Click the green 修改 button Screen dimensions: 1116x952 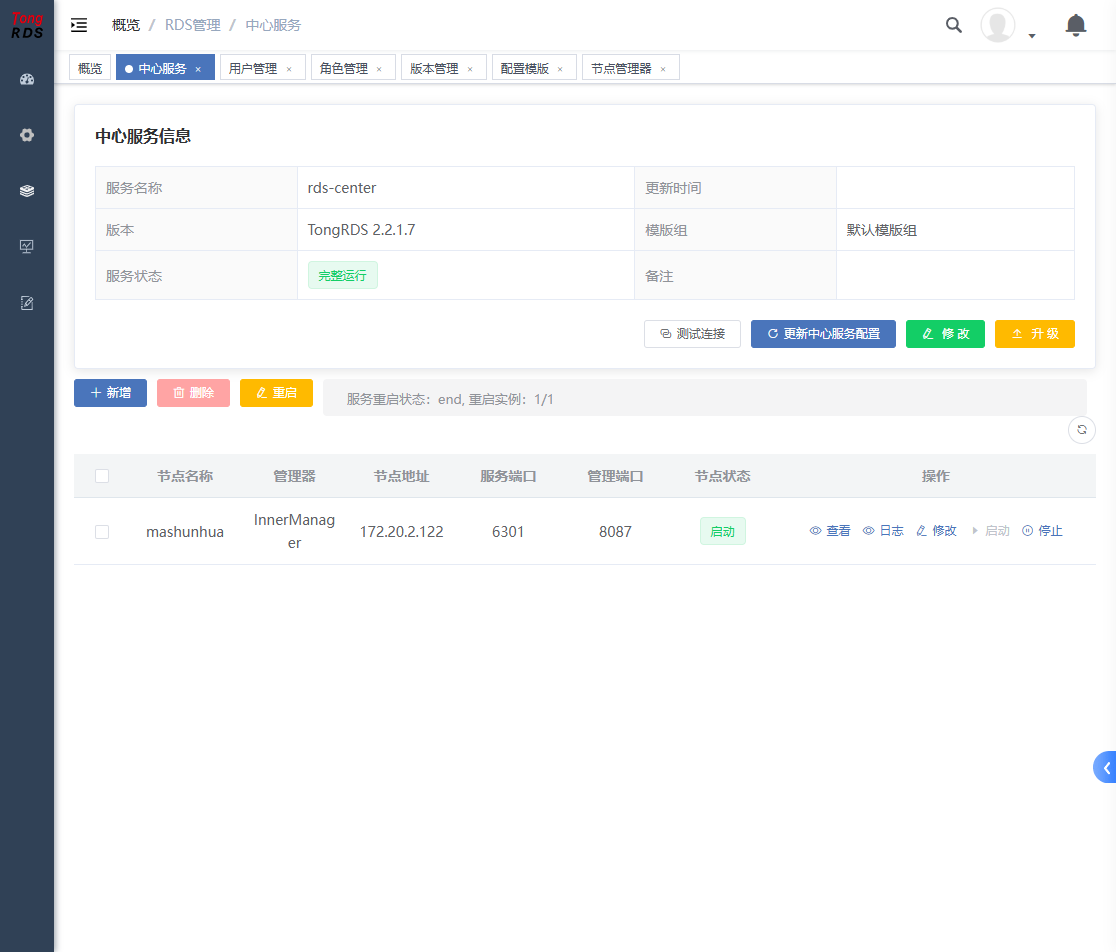945,334
